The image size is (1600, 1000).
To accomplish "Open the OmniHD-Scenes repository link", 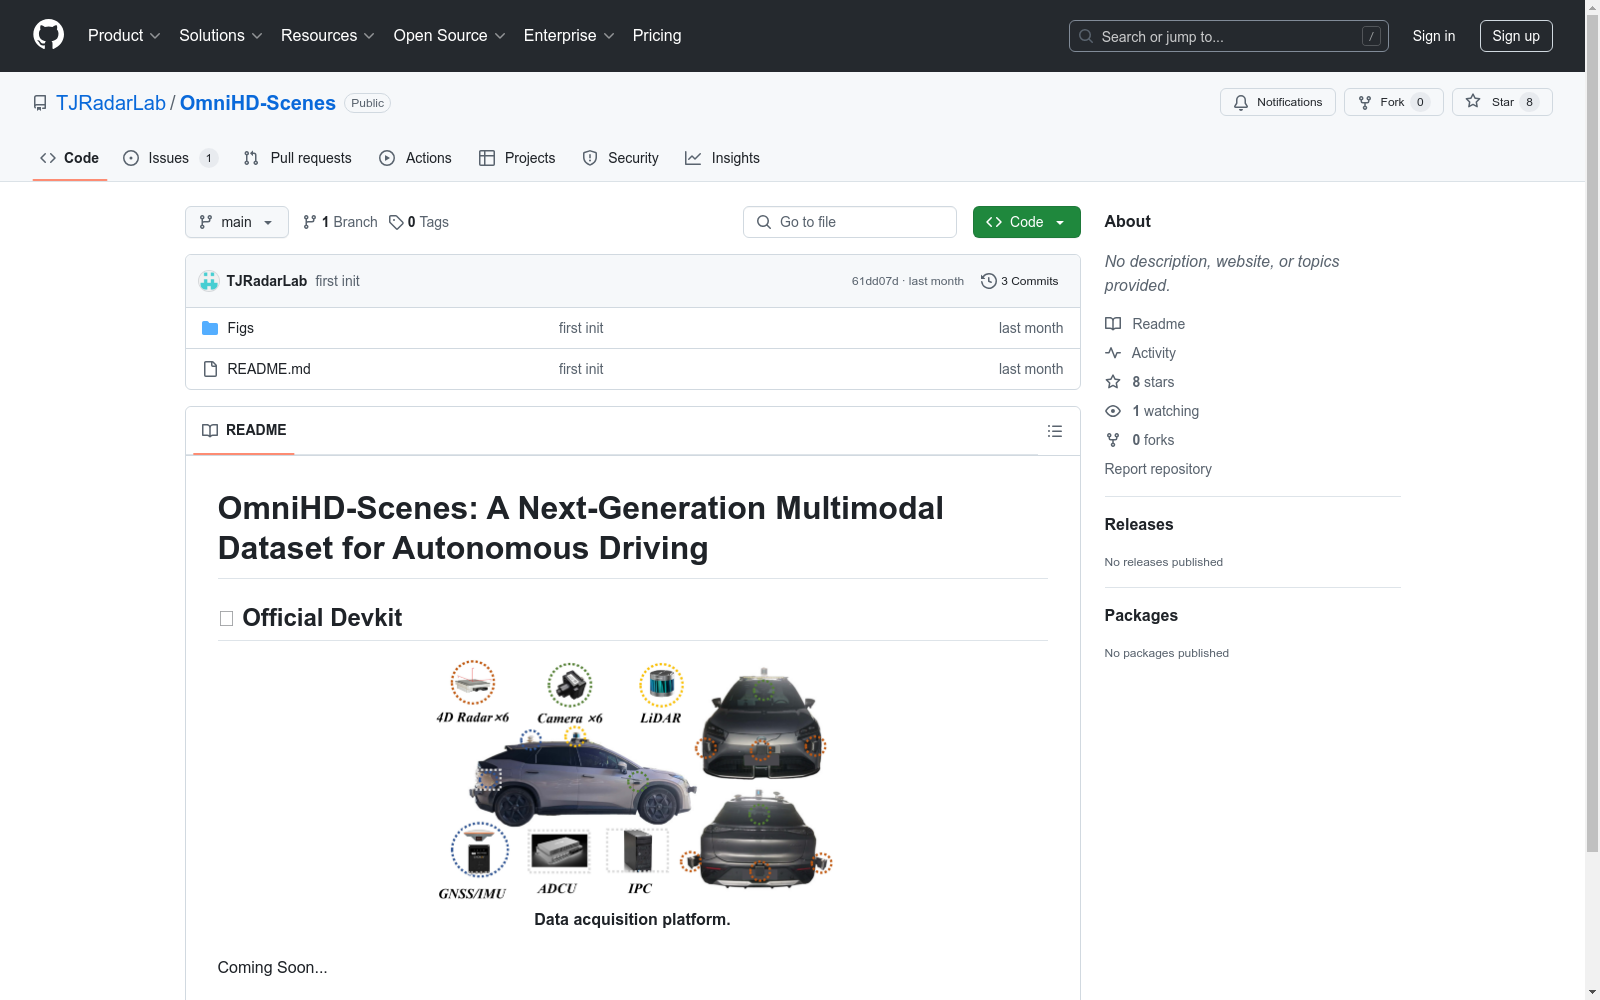I will coord(258,103).
